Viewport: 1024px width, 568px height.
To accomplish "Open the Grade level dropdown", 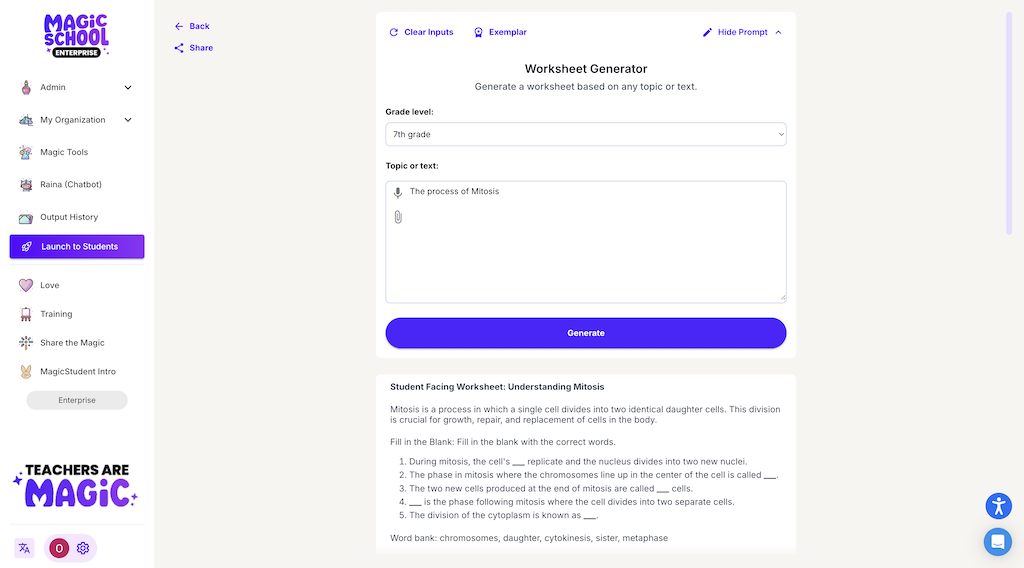I will pos(586,134).
